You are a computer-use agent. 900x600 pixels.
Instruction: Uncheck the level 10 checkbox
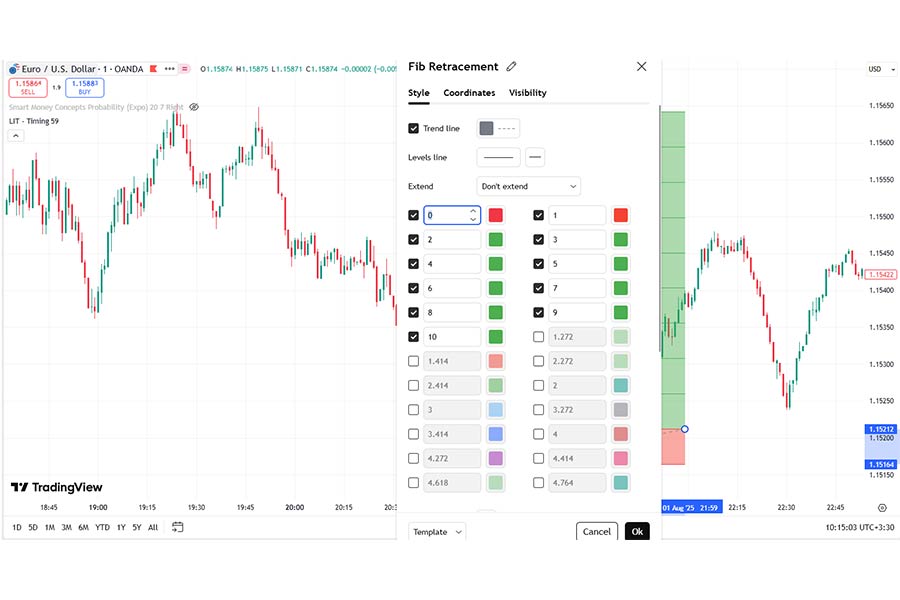[413, 337]
